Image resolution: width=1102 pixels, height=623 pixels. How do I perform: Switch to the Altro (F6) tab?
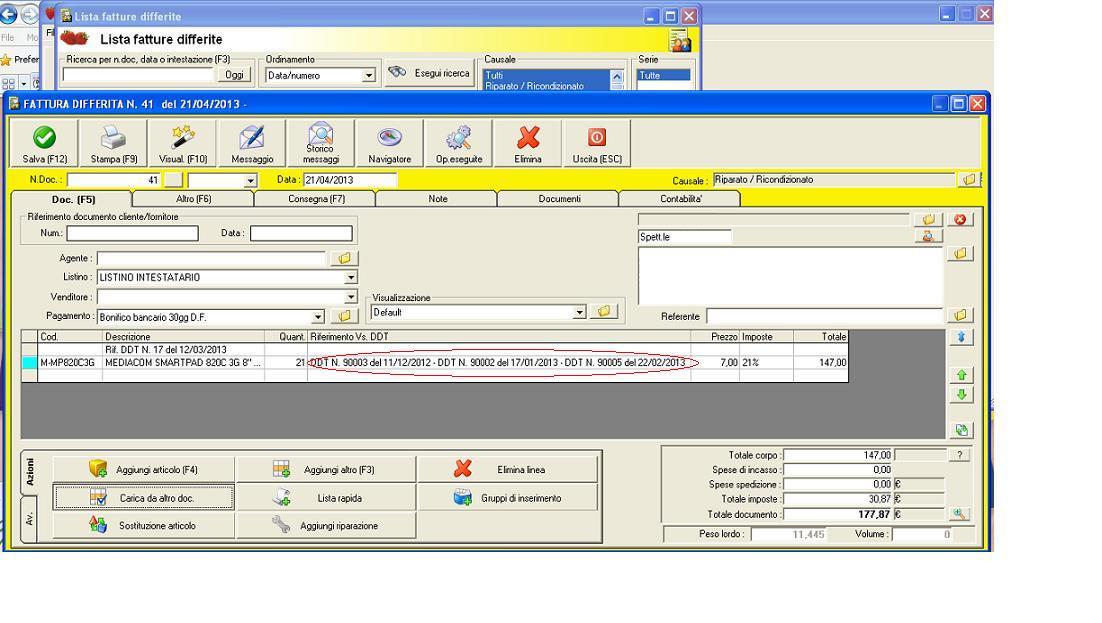[193, 199]
